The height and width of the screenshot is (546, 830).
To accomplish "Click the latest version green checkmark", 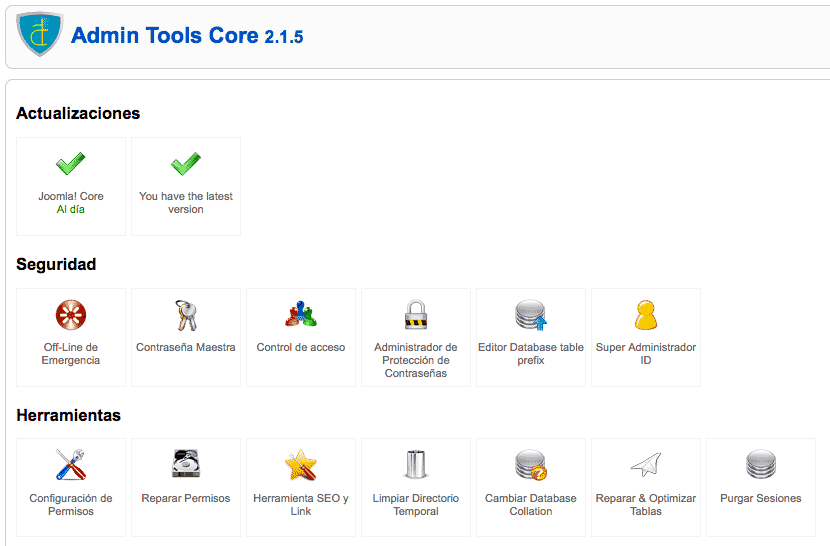I will click(186, 164).
